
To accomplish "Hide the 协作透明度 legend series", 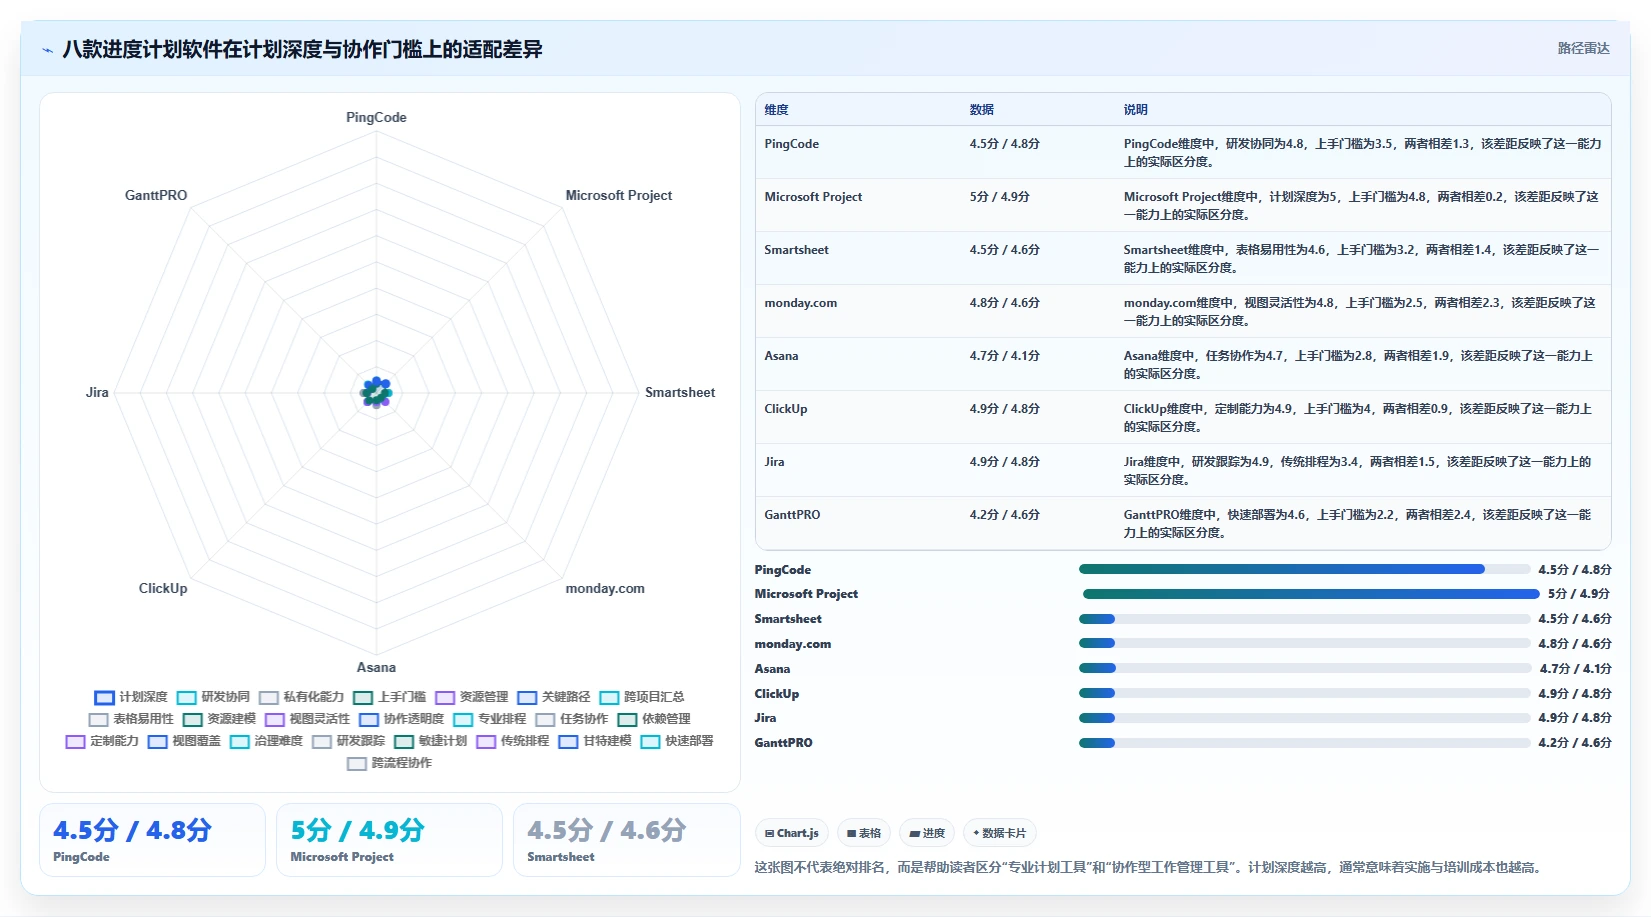I will pyautogui.click(x=401, y=719).
